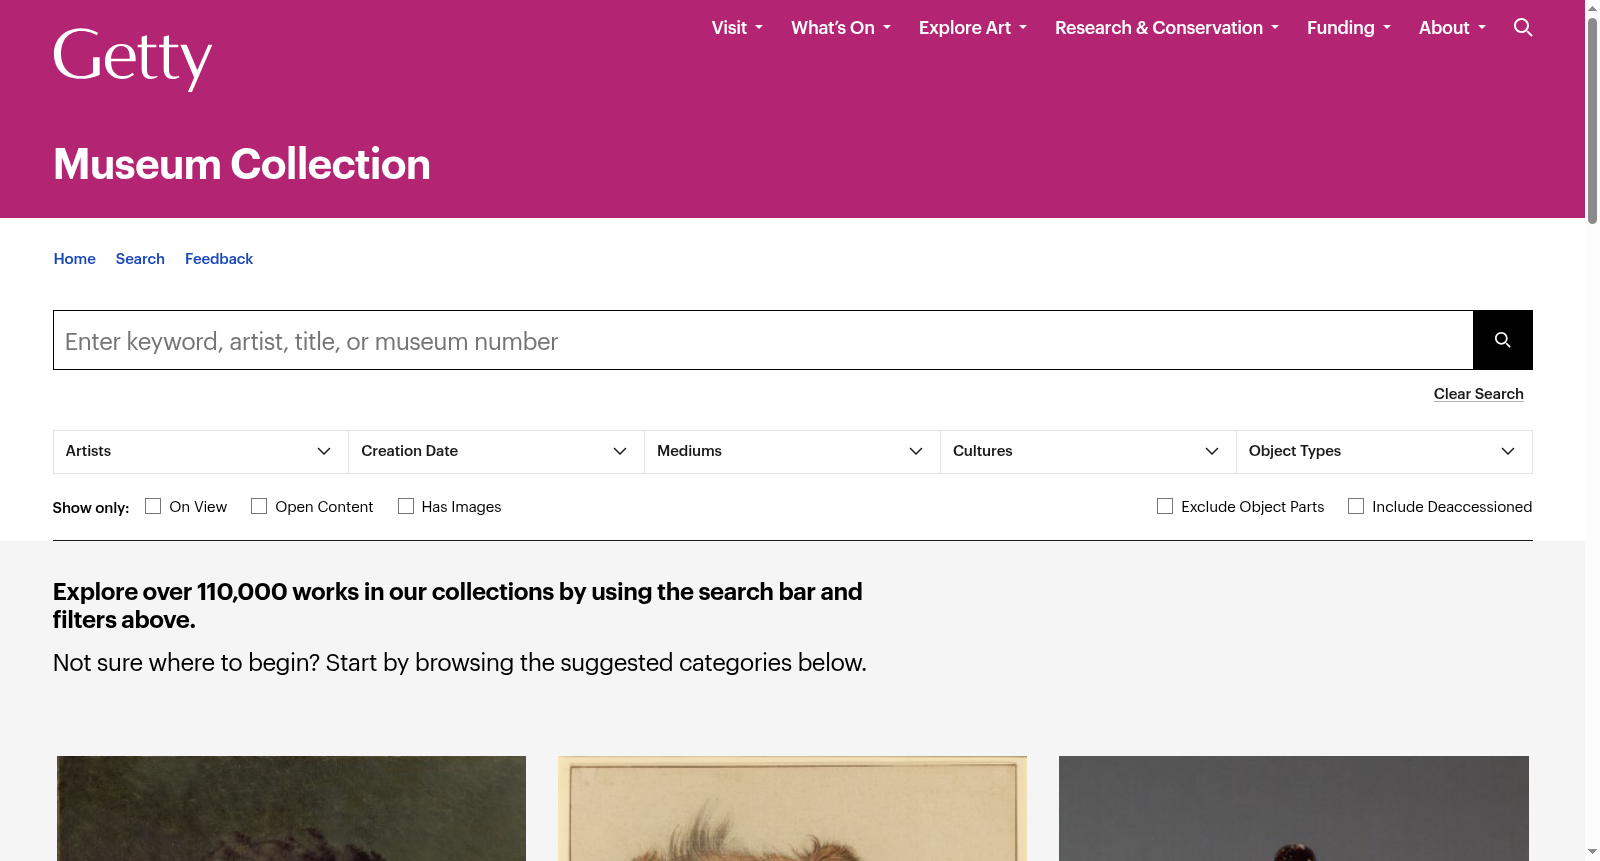The width and height of the screenshot is (1600, 861).
Task: Click the scrollbar down arrow
Action: point(1592,852)
